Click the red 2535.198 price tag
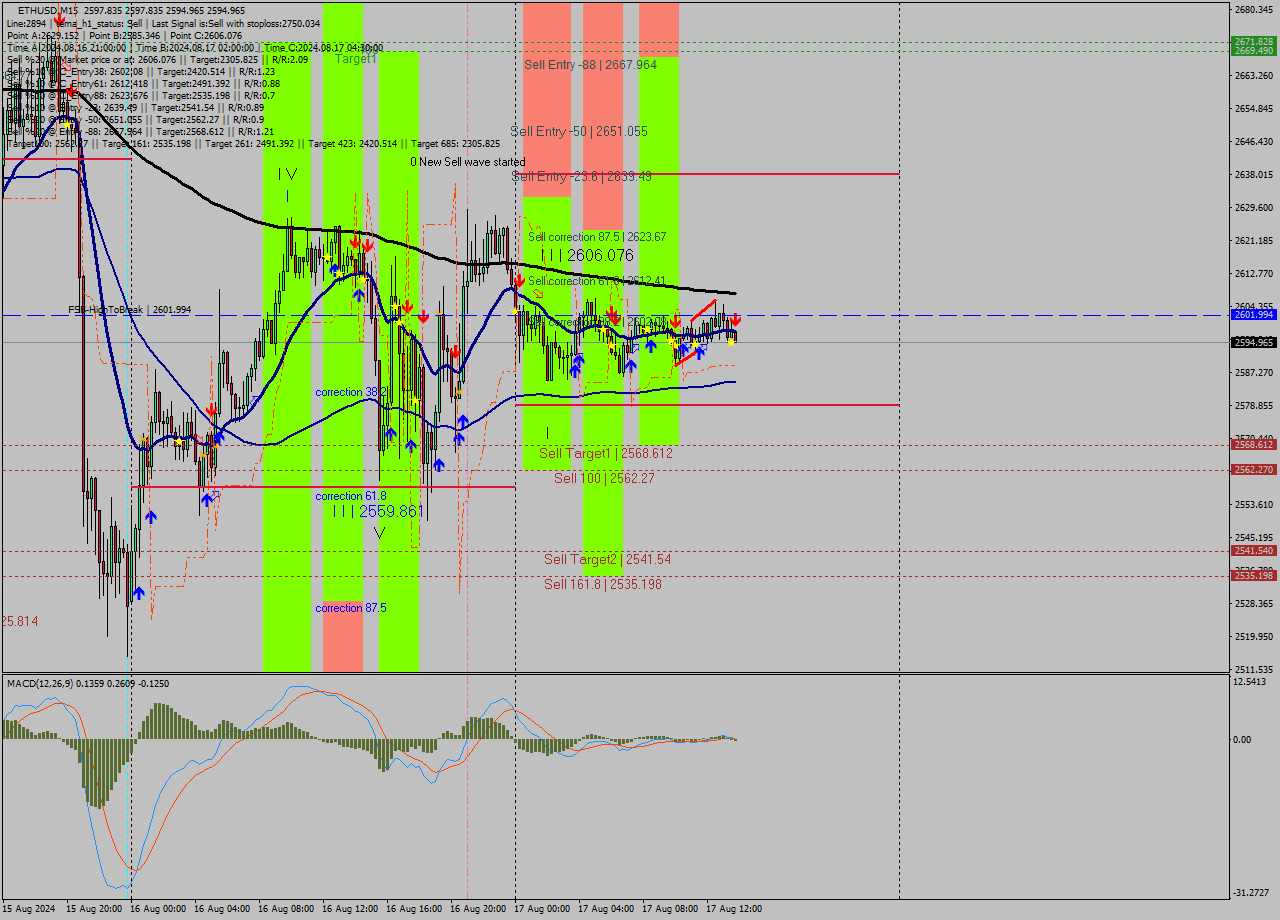Viewport: 1280px width, 920px height. [1253, 576]
